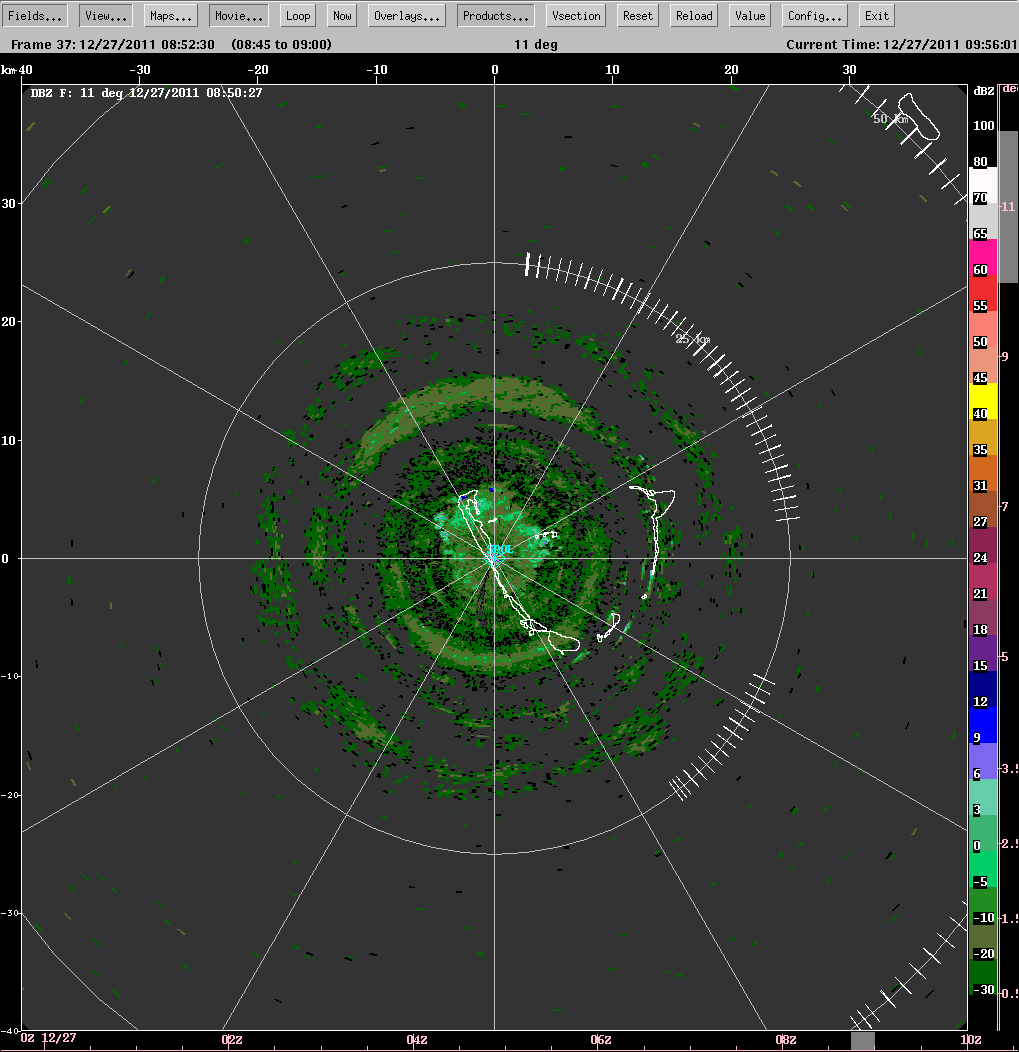This screenshot has width=1019, height=1052.
Task: Open the Config... menu button
Action: coord(814,15)
